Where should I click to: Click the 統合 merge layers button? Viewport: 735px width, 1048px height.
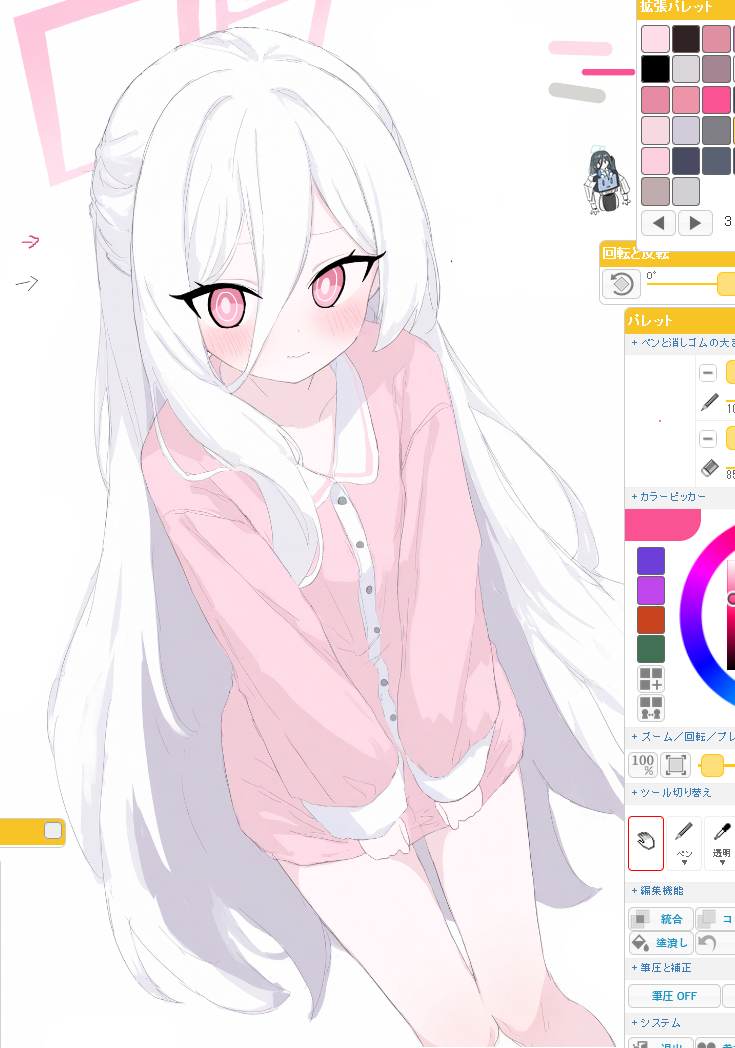click(660, 919)
